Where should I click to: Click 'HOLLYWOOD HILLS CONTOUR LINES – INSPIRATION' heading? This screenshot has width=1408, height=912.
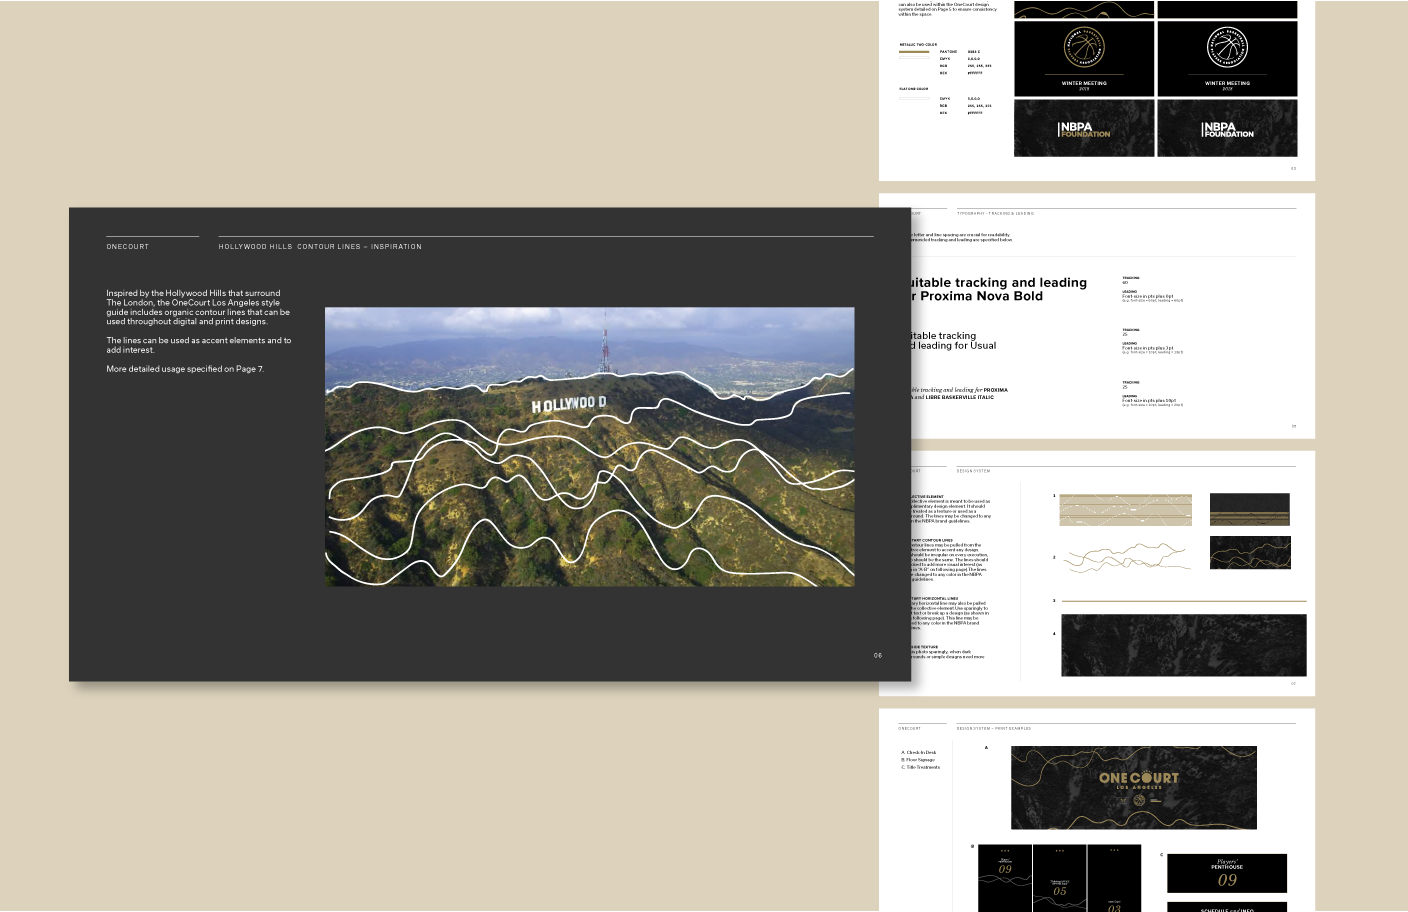tap(320, 246)
